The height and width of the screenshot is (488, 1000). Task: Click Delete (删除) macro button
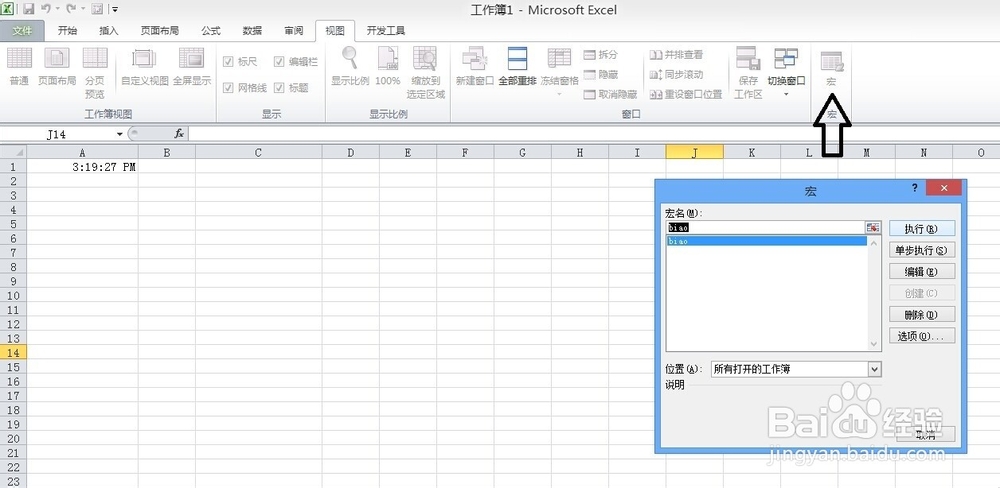921,314
